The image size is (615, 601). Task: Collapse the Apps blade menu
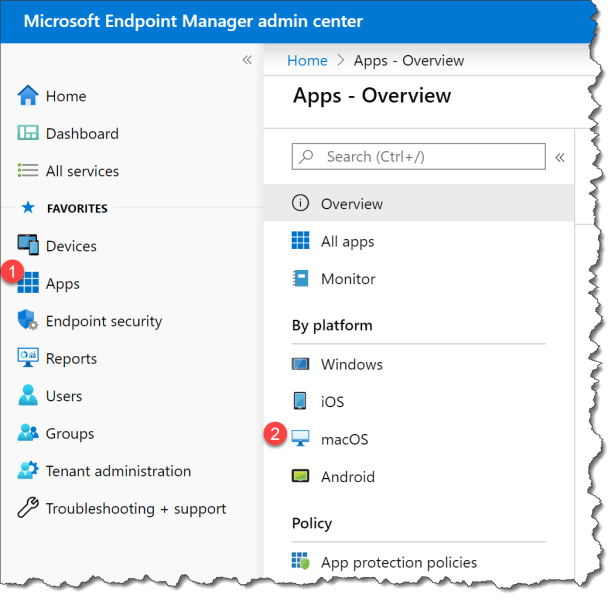(x=560, y=158)
